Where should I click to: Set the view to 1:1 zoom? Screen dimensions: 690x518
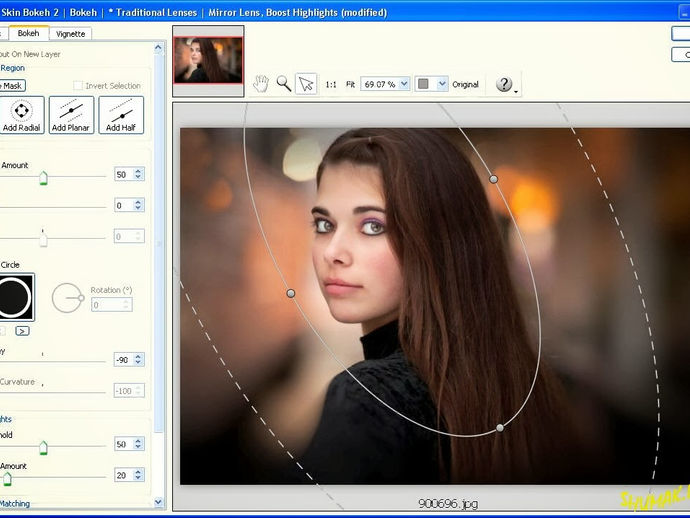point(331,84)
